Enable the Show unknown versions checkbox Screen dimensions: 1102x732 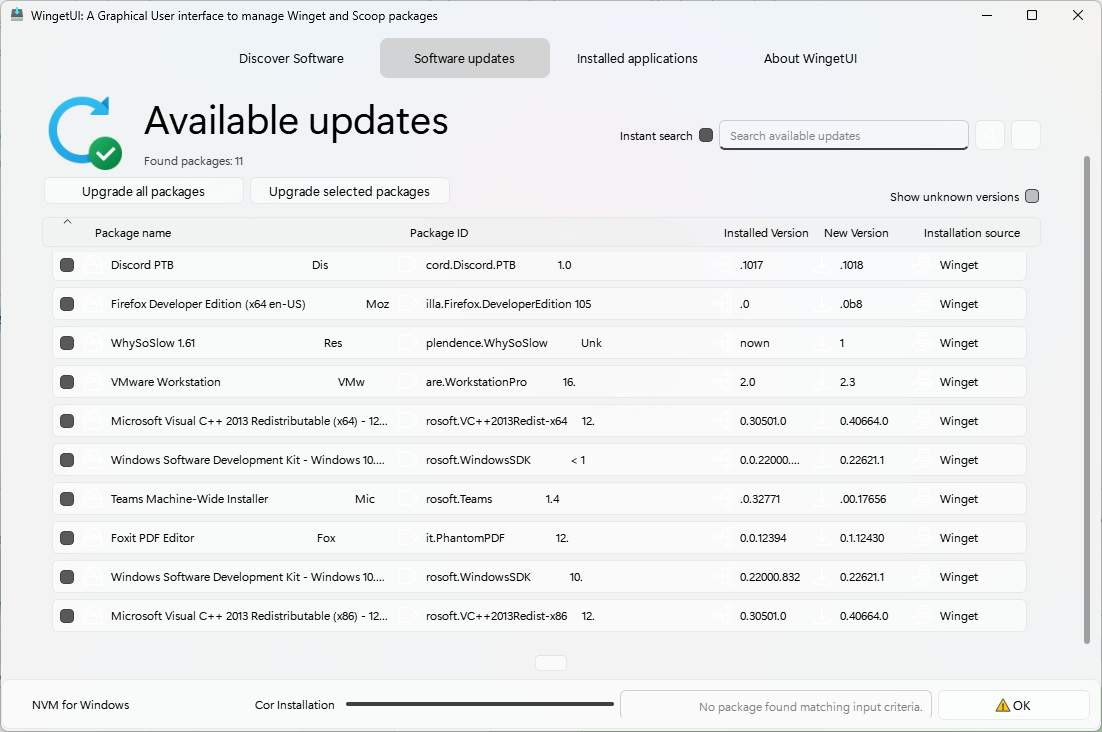coord(1032,196)
